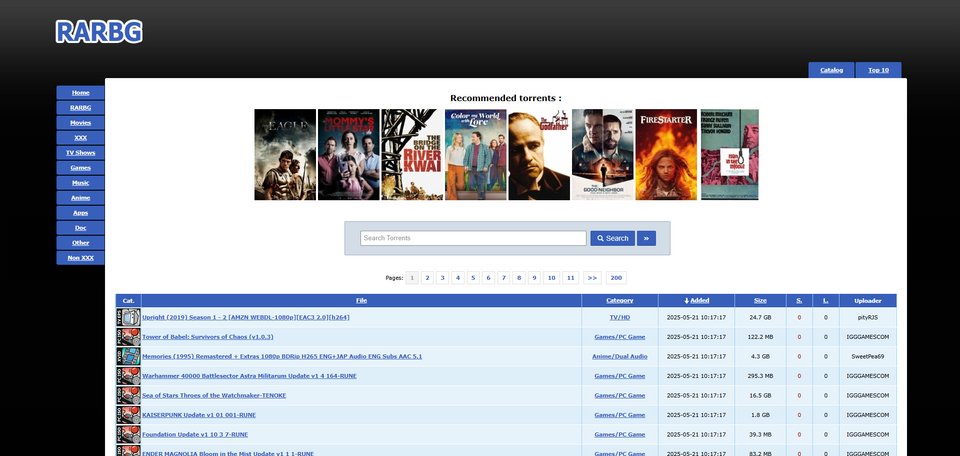Open category icon for Tower of Babel row
This screenshot has height=456, width=960.
[129, 337]
